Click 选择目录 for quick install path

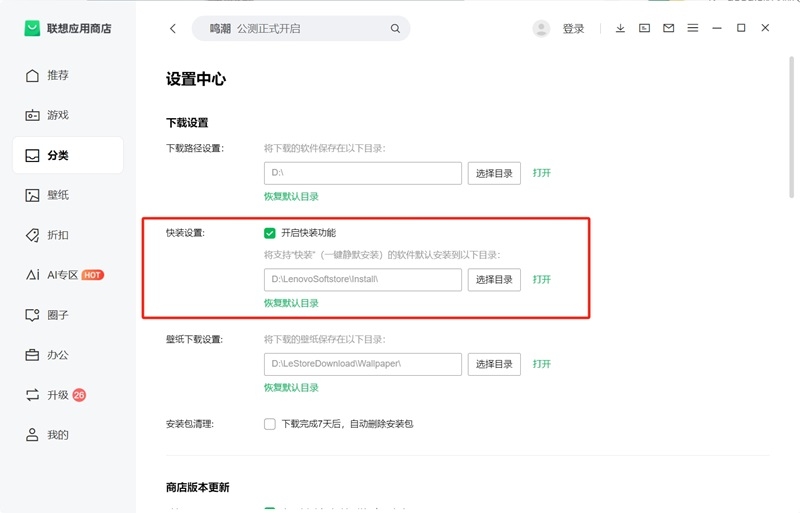tap(494, 280)
